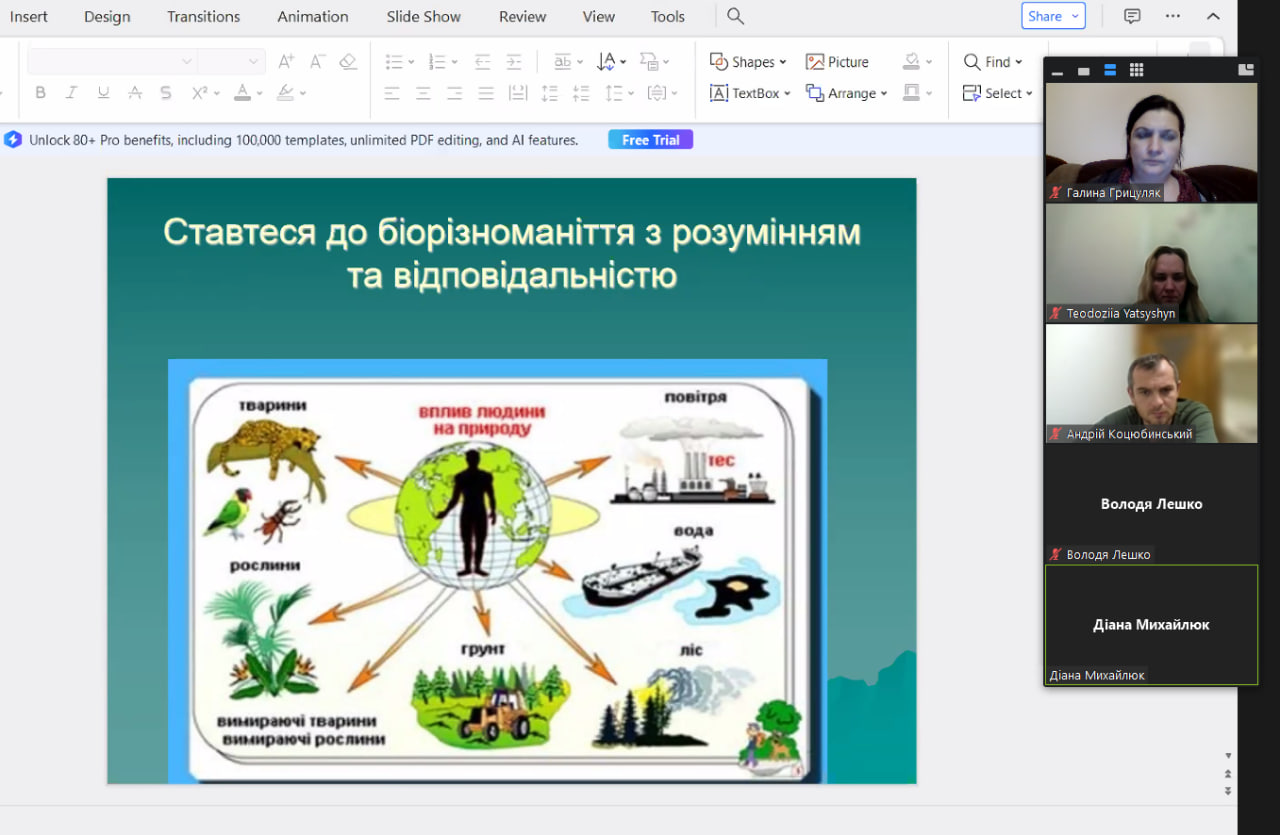This screenshot has width=1280, height=835.
Task: Expand the bullet list dropdown arrow
Action: pos(411,62)
